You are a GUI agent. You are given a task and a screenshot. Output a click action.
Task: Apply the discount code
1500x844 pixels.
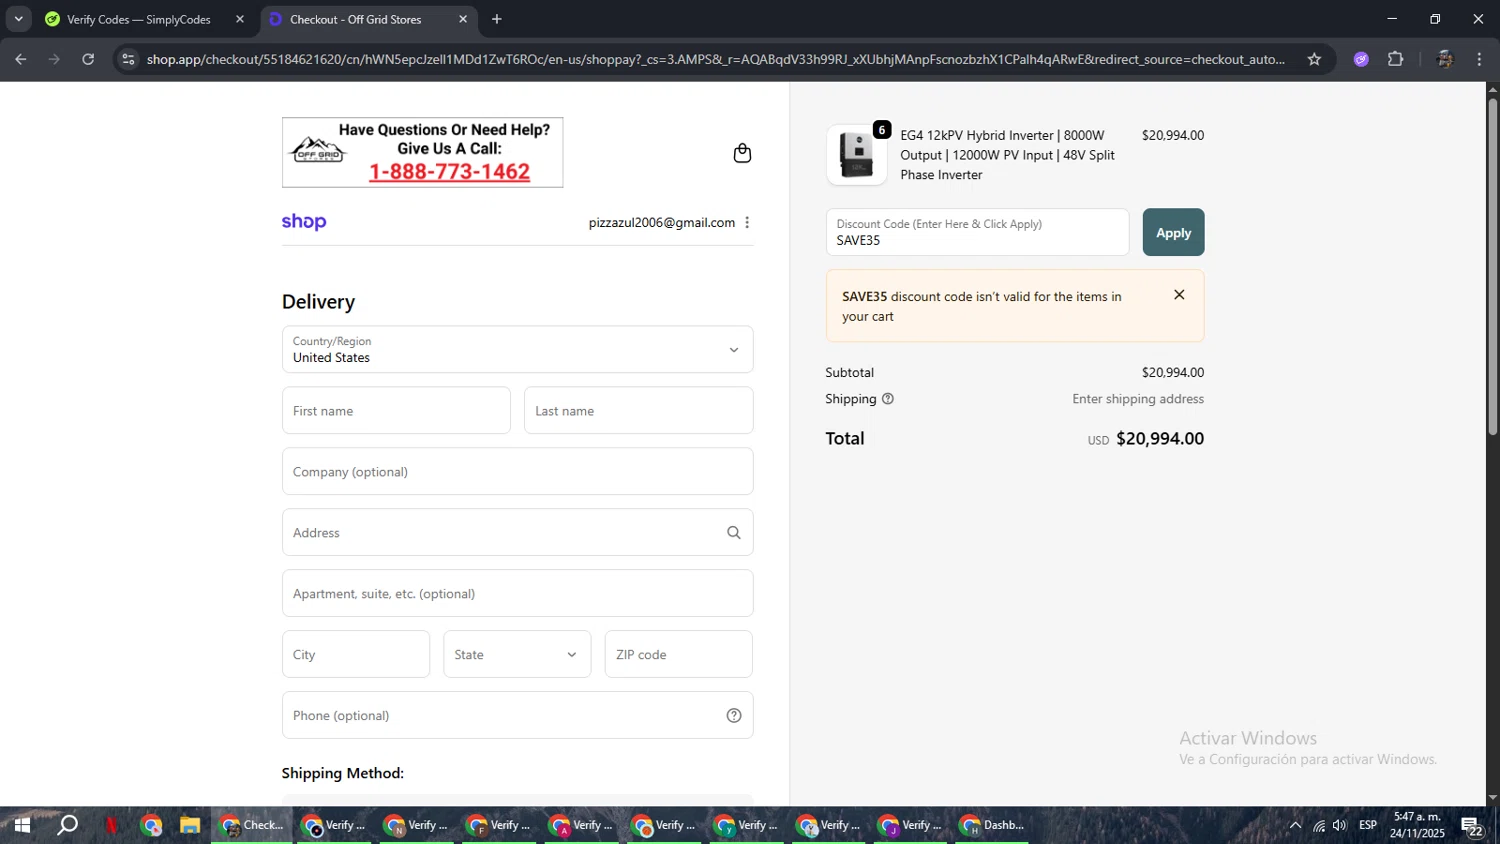click(x=1173, y=232)
